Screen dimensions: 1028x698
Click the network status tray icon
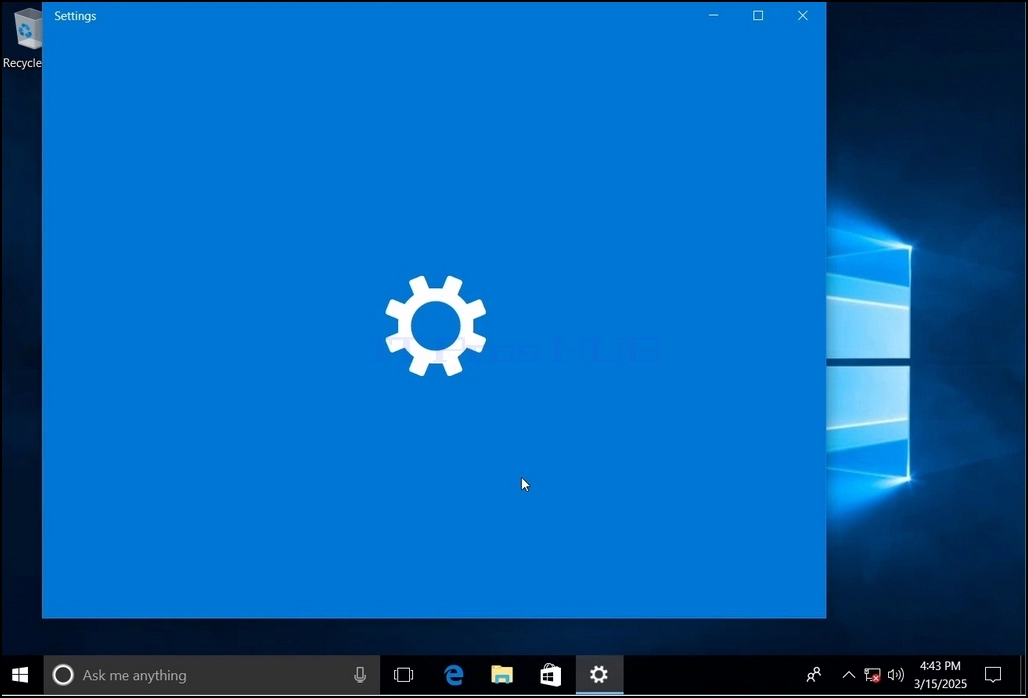click(x=872, y=674)
